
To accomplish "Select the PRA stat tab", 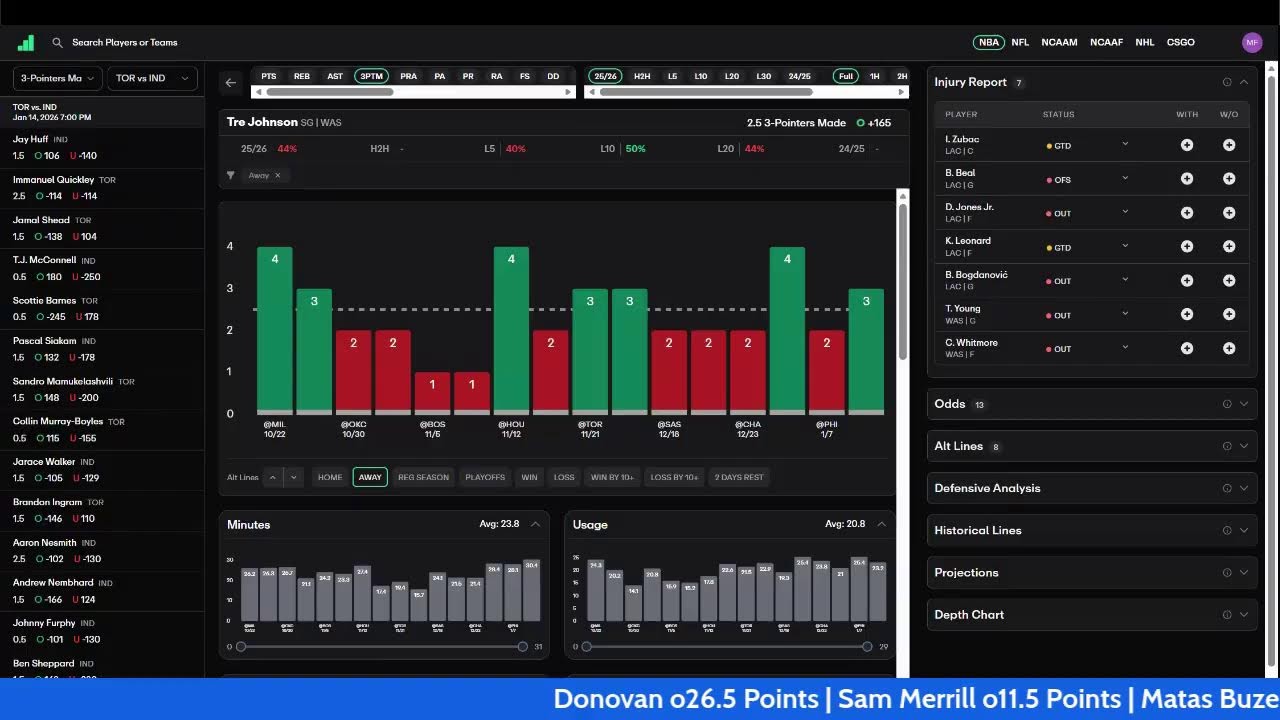I will [408, 76].
